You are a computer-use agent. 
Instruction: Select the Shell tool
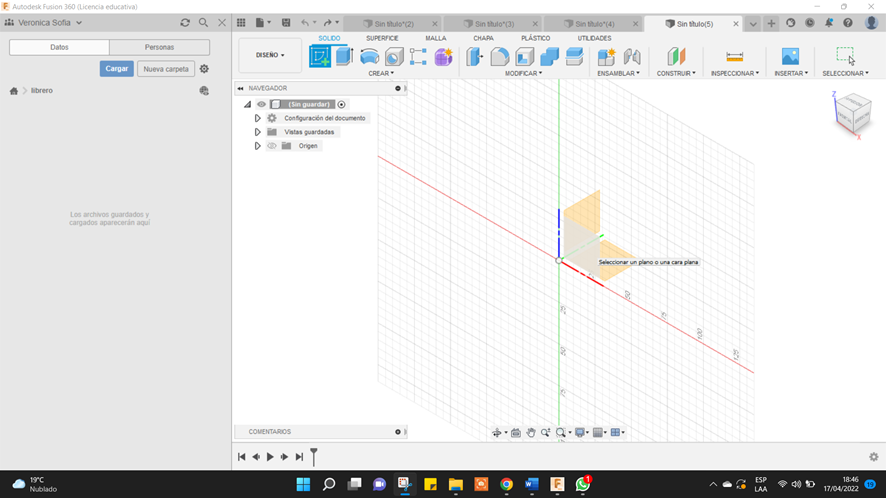524,57
